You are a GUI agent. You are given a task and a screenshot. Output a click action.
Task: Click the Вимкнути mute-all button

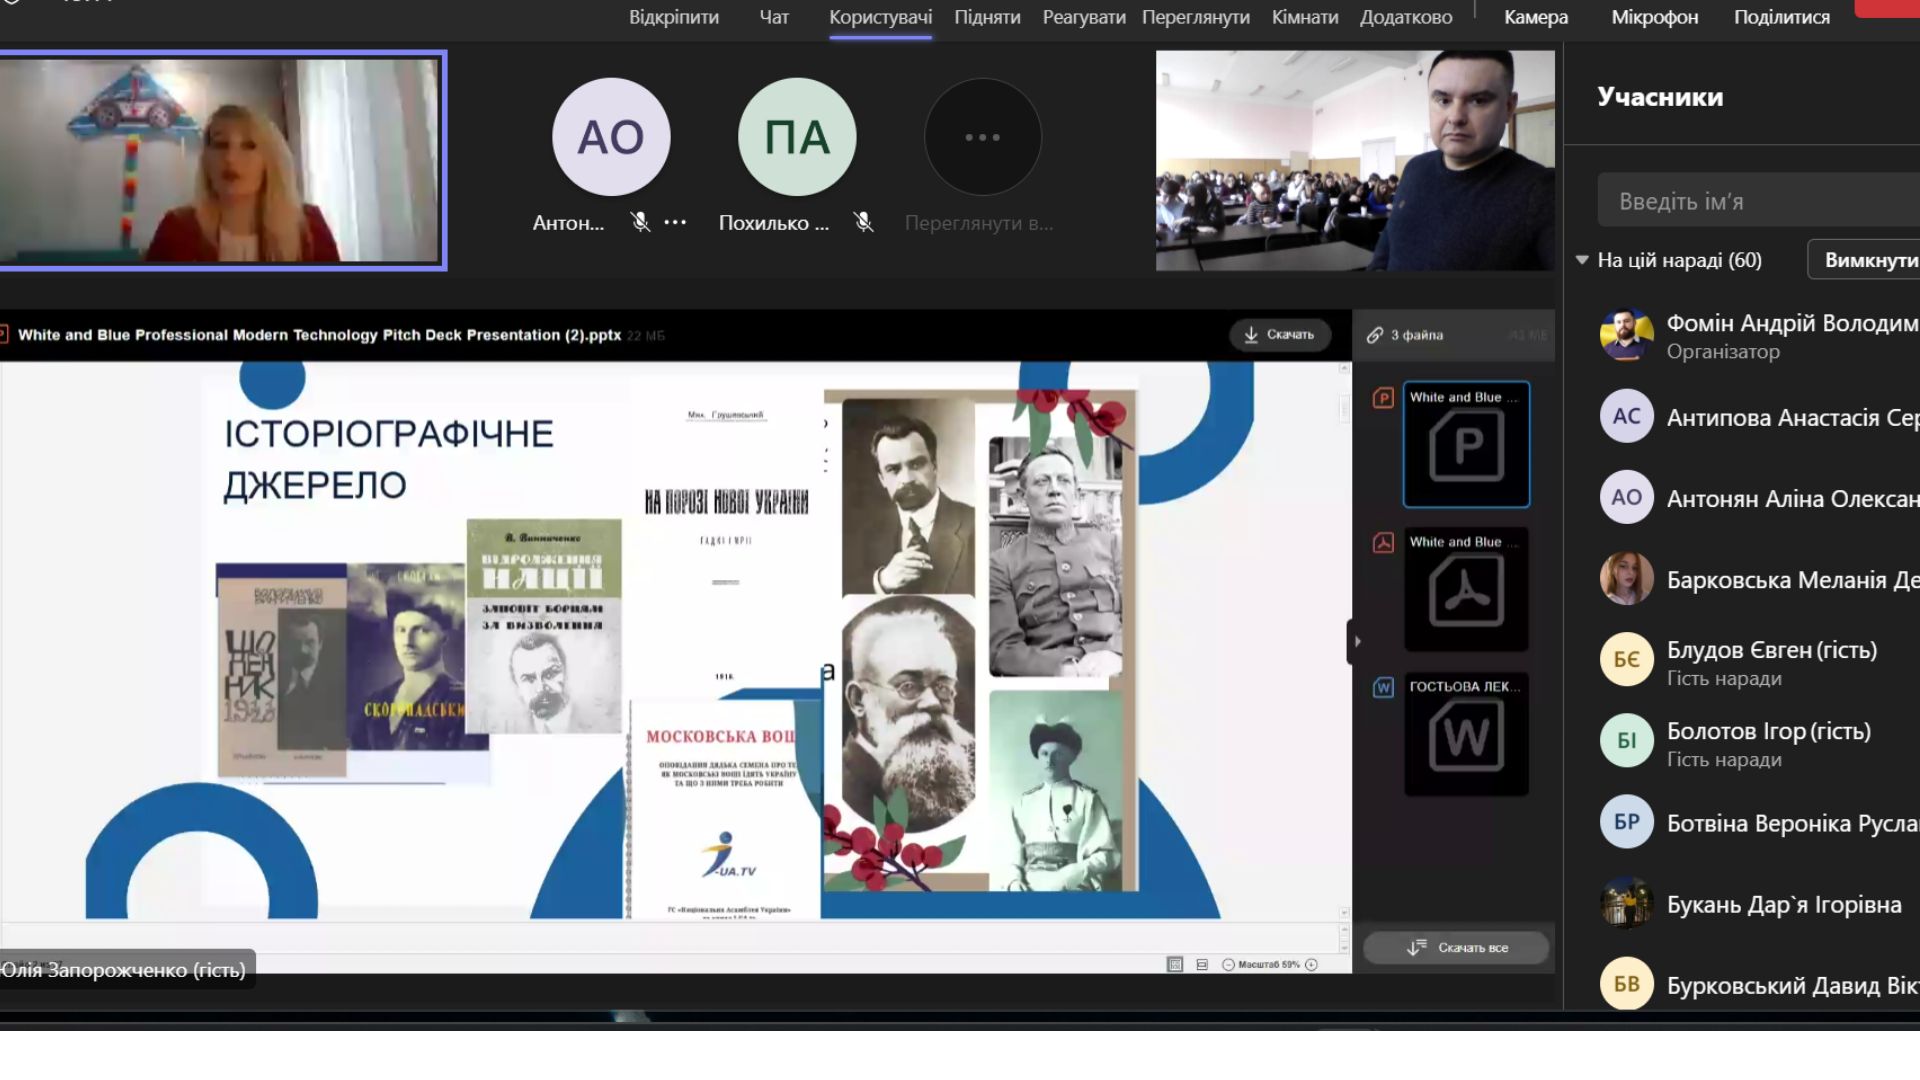coord(1864,260)
